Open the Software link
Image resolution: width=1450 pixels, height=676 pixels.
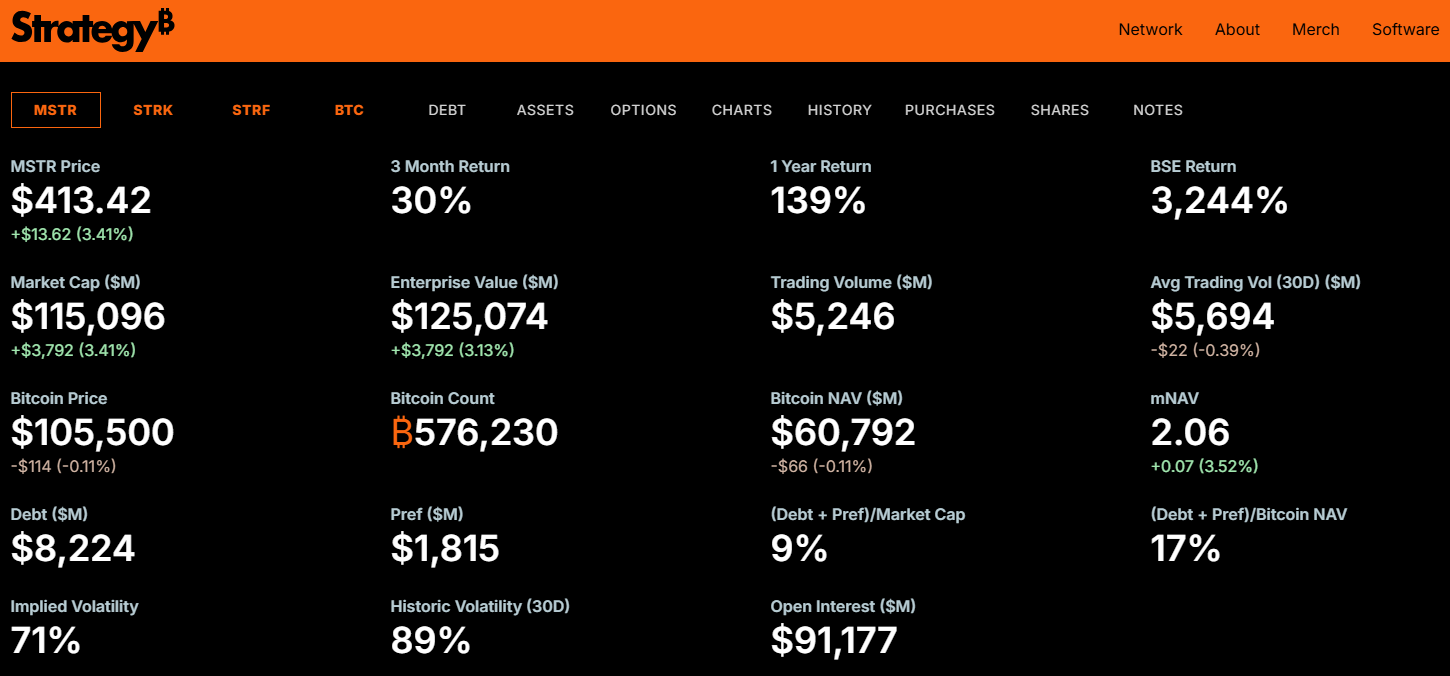[x=1405, y=30]
